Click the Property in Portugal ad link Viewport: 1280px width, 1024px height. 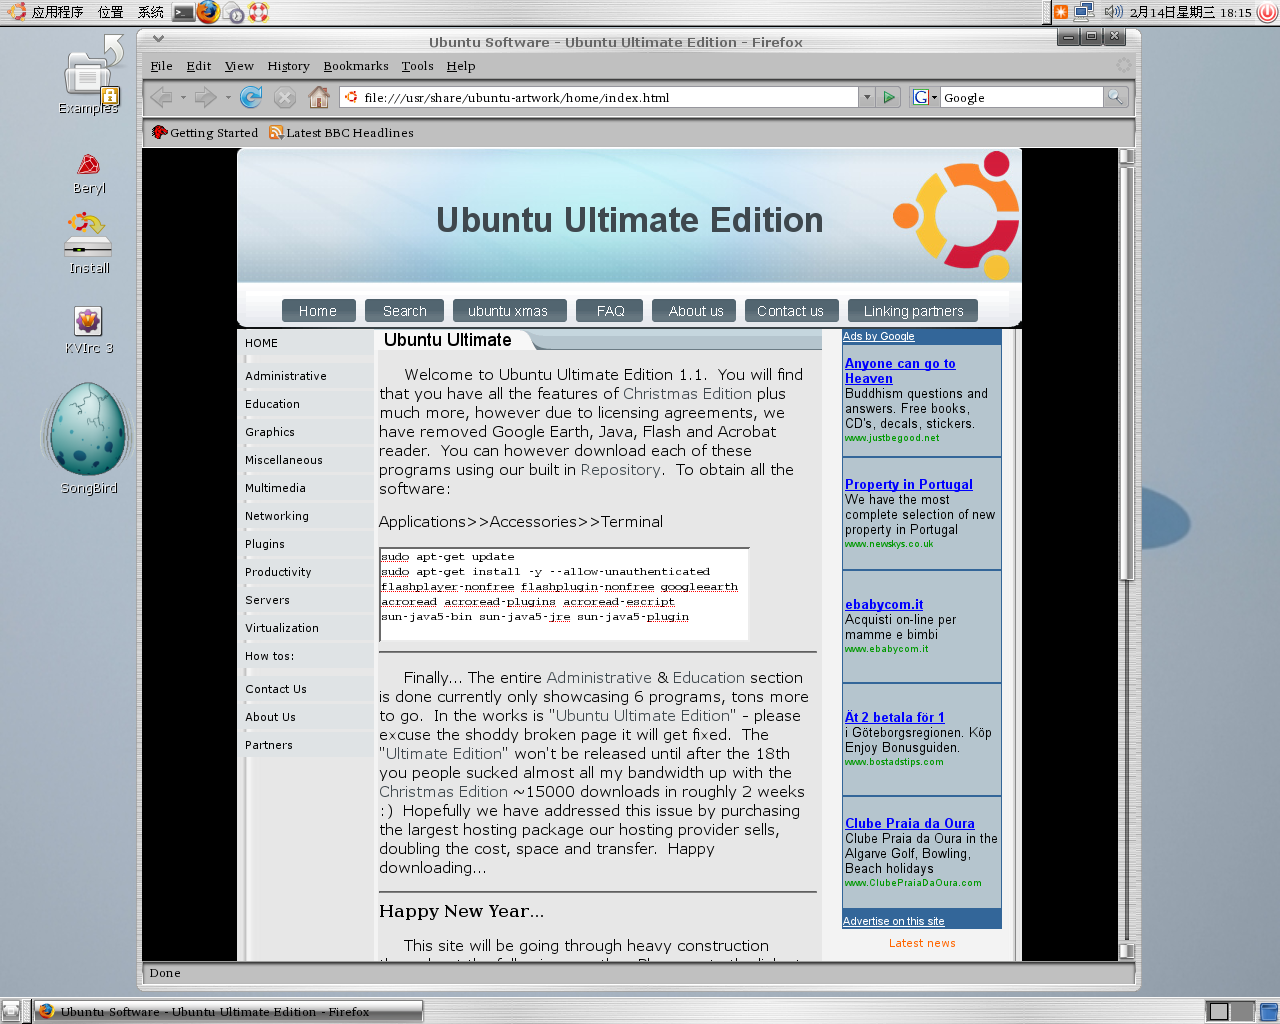(x=908, y=484)
